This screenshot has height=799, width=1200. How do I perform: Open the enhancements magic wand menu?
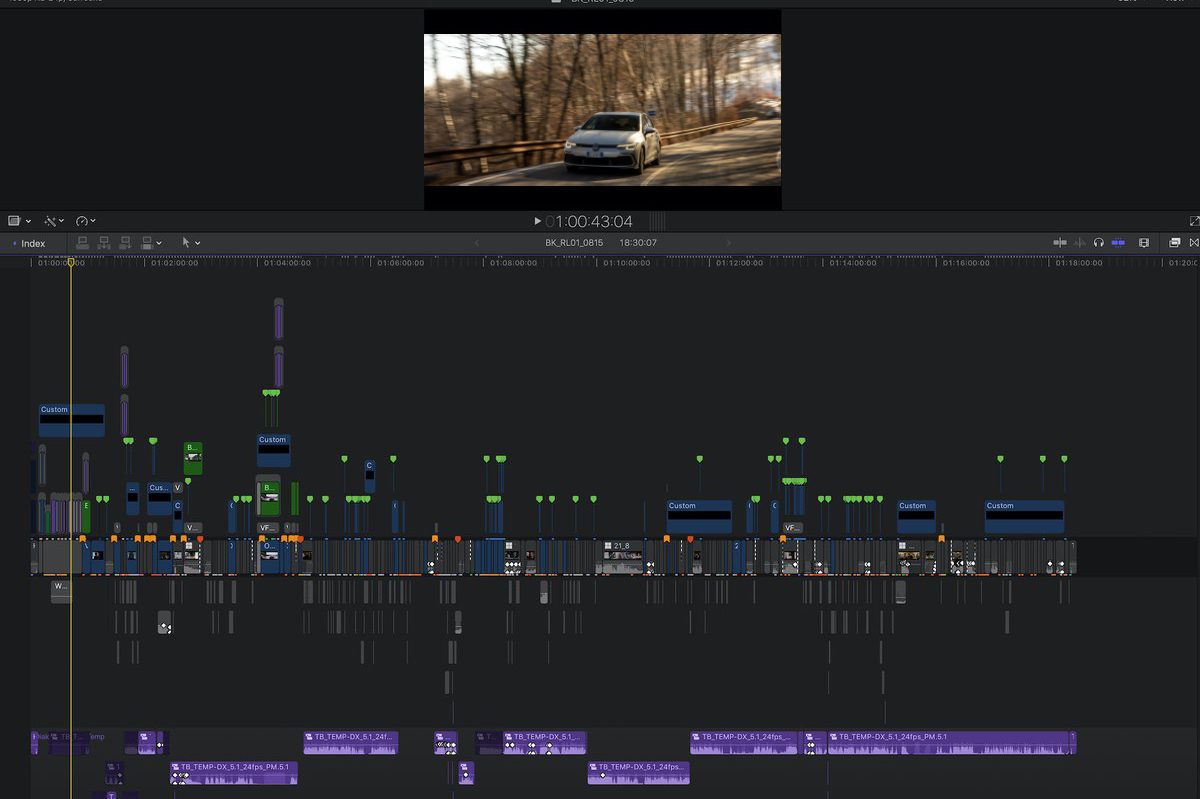click(x=54, y=221)
